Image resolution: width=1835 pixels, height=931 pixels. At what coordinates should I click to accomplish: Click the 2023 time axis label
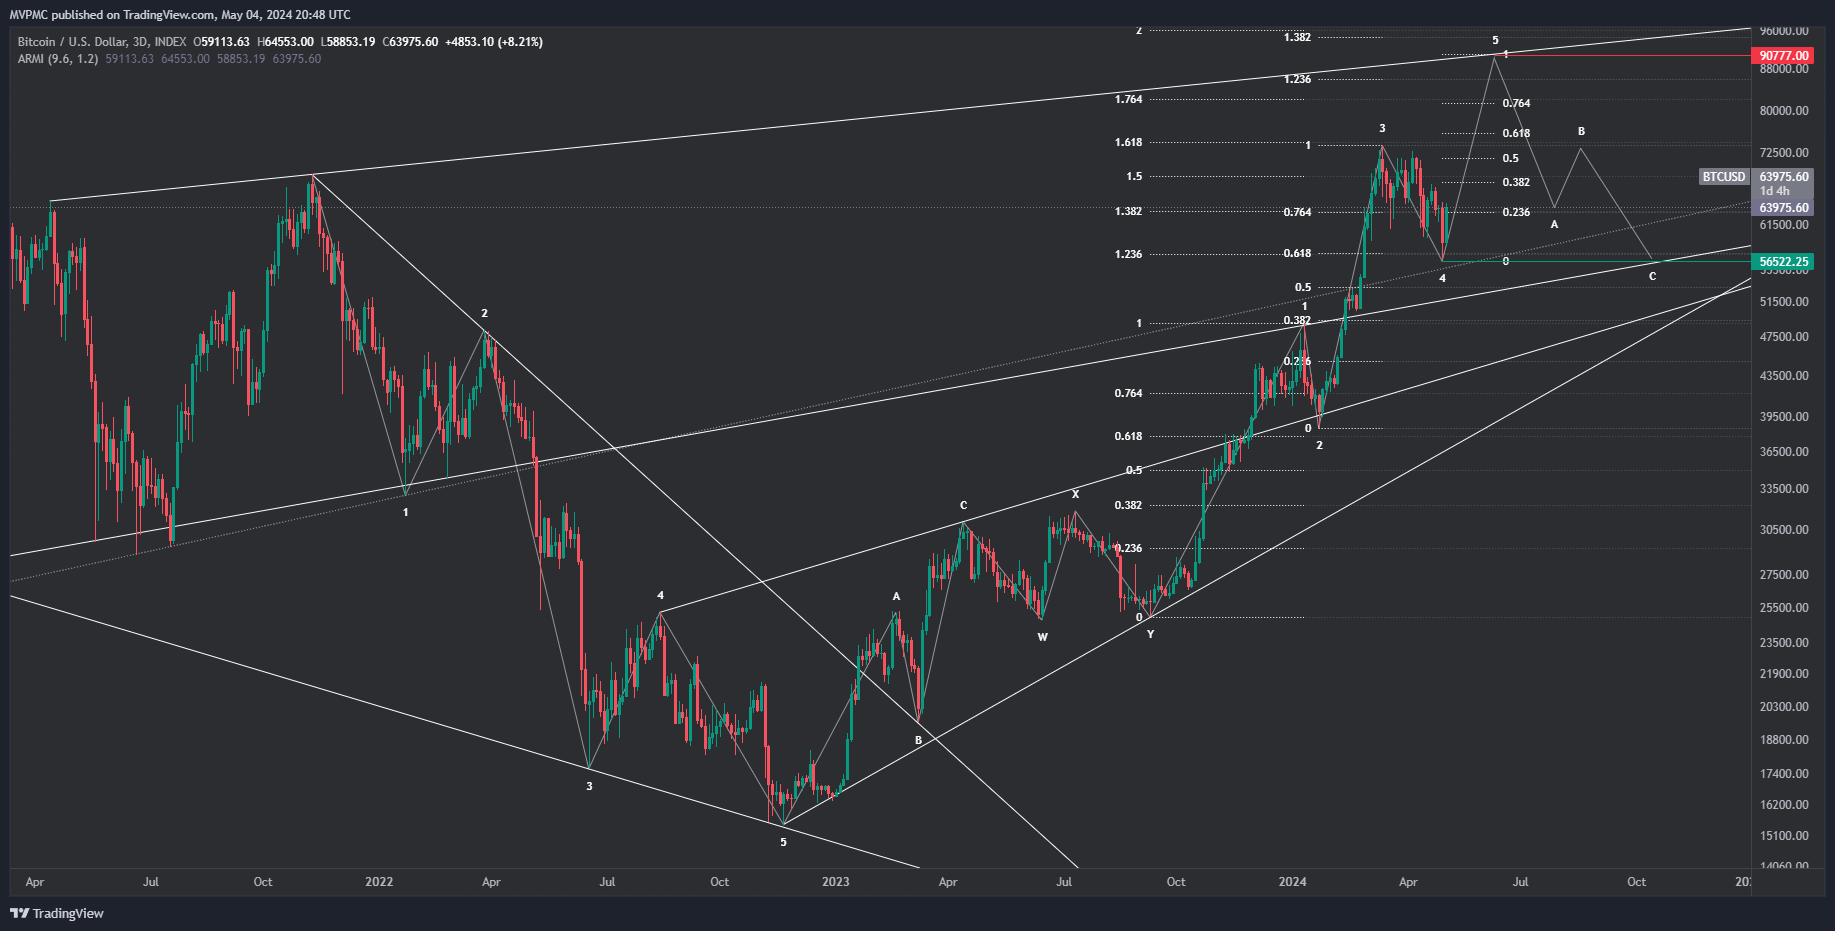click(x=835, y=882)
